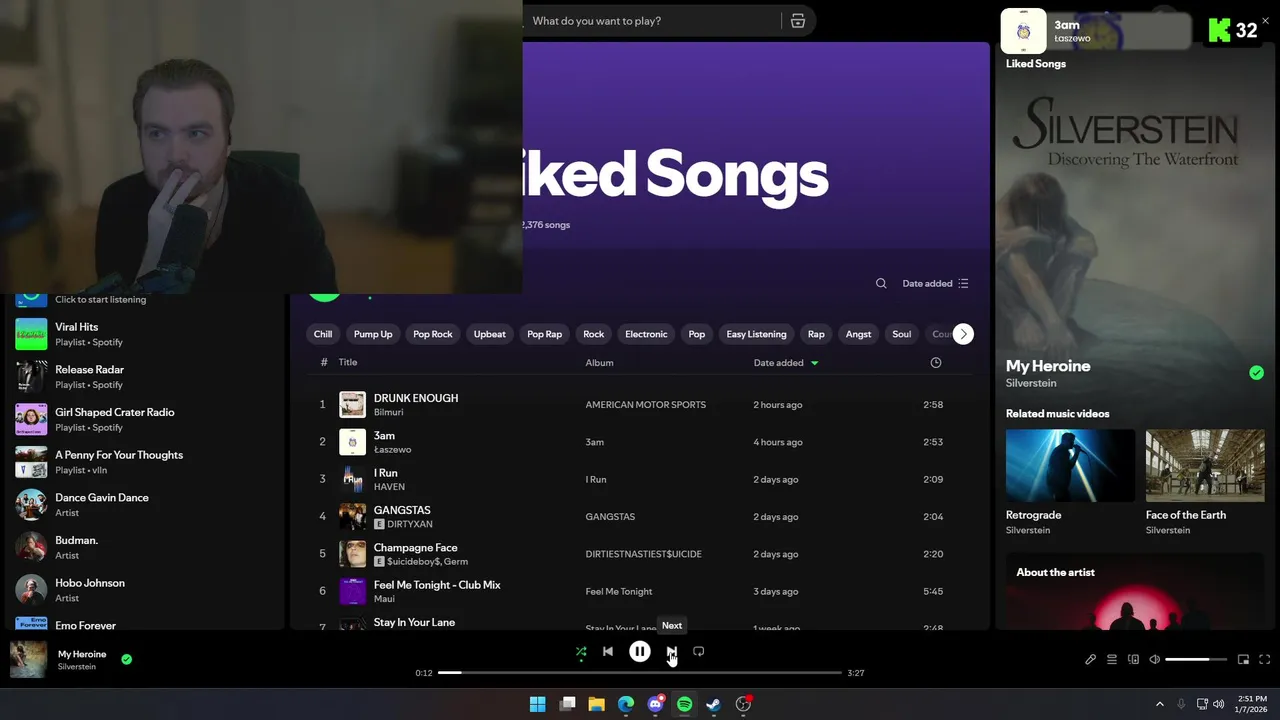
Task: Mute Spotify with the speaker icon
Action: tap(1155, 660)
